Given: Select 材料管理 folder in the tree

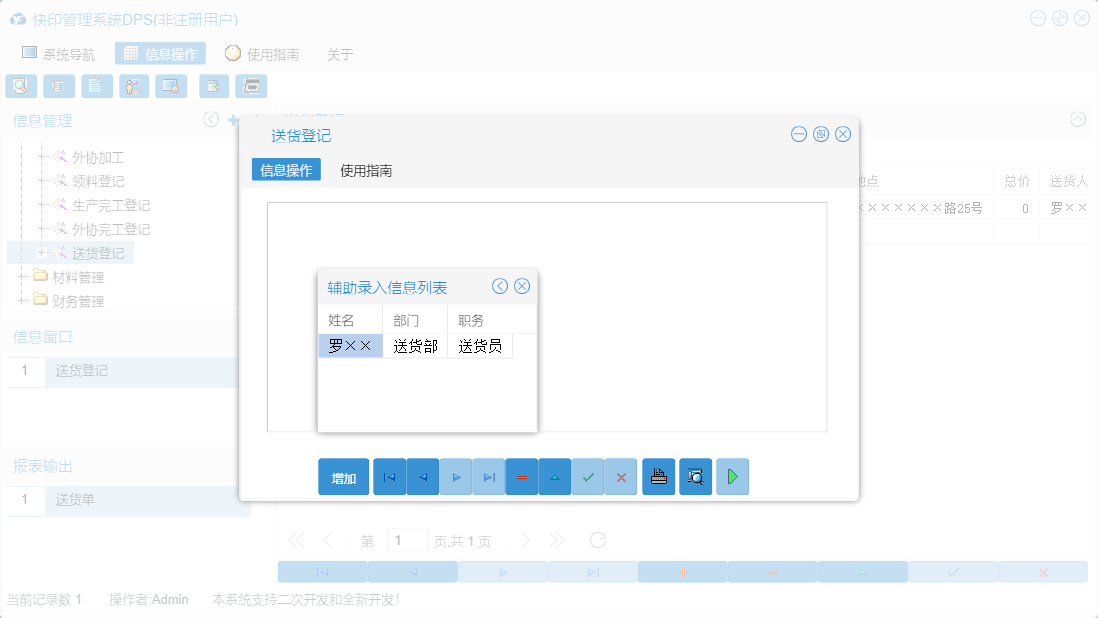Looking at the screenshot, I should (78, 277).
